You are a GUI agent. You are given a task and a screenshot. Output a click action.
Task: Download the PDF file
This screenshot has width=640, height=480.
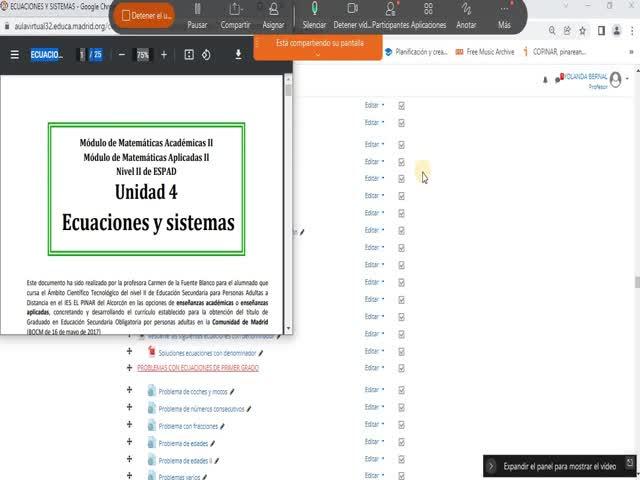point(238,55)
